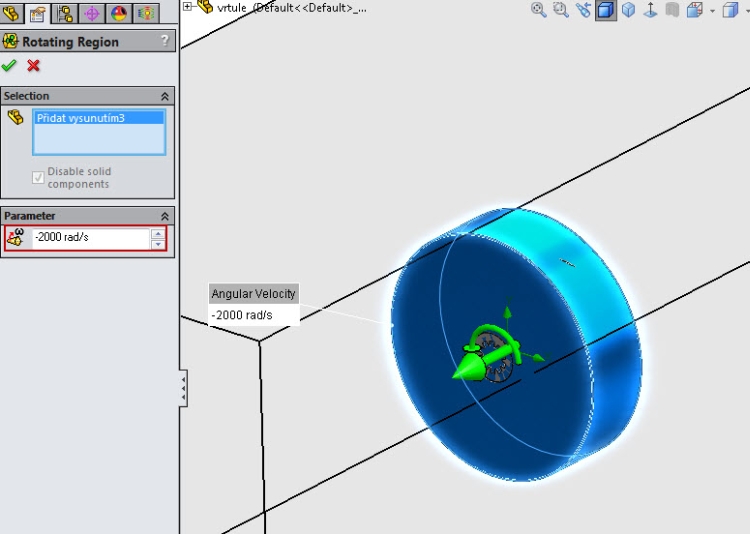Click Zoom to Fit icon
Screen dimensions: 750x534
click(x=539, y=10)
